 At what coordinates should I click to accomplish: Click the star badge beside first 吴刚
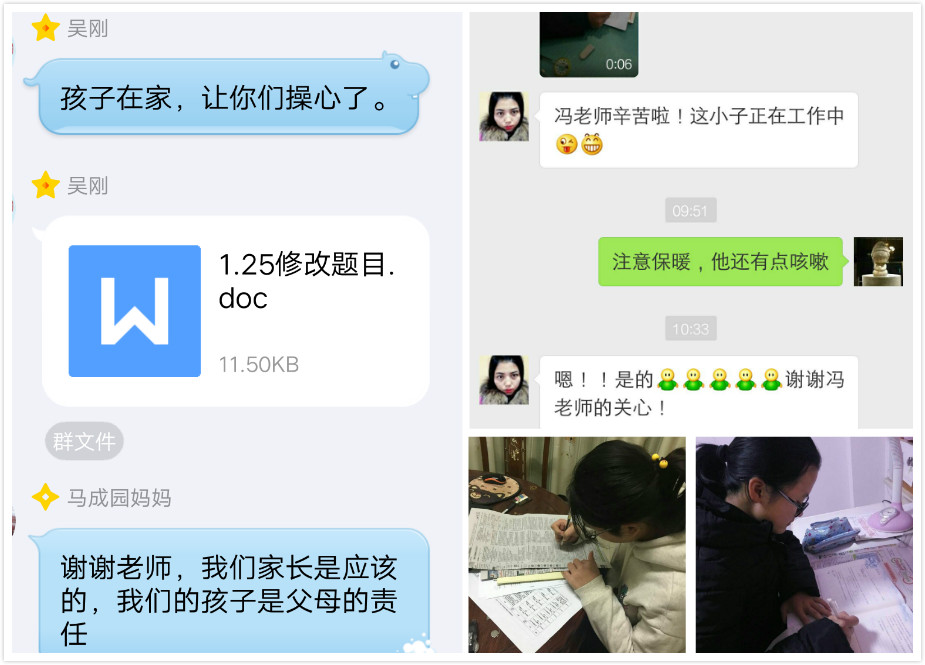pos(45,28)
